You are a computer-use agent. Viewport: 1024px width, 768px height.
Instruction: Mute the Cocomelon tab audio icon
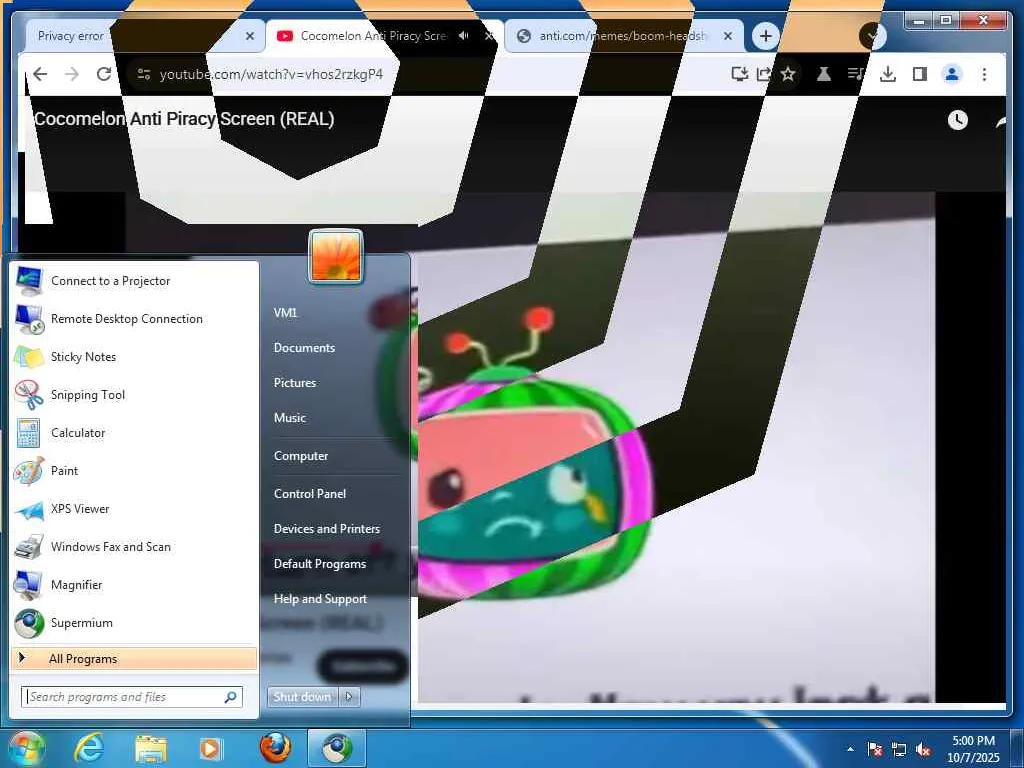[x=464, y=36]
